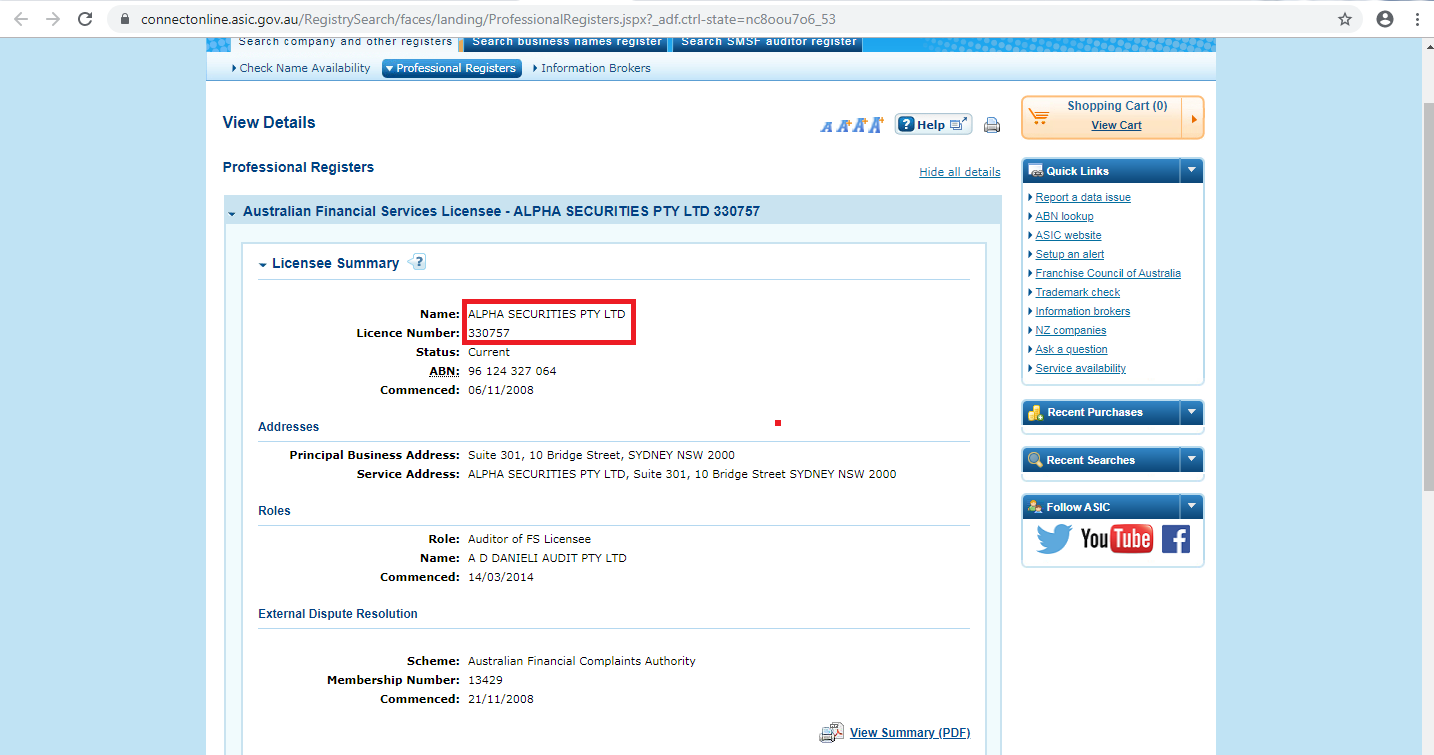Image resolution: width=1434 pixels, height=755 pixels.
Task: Click the site lock icon
Action: coord(125,19)
